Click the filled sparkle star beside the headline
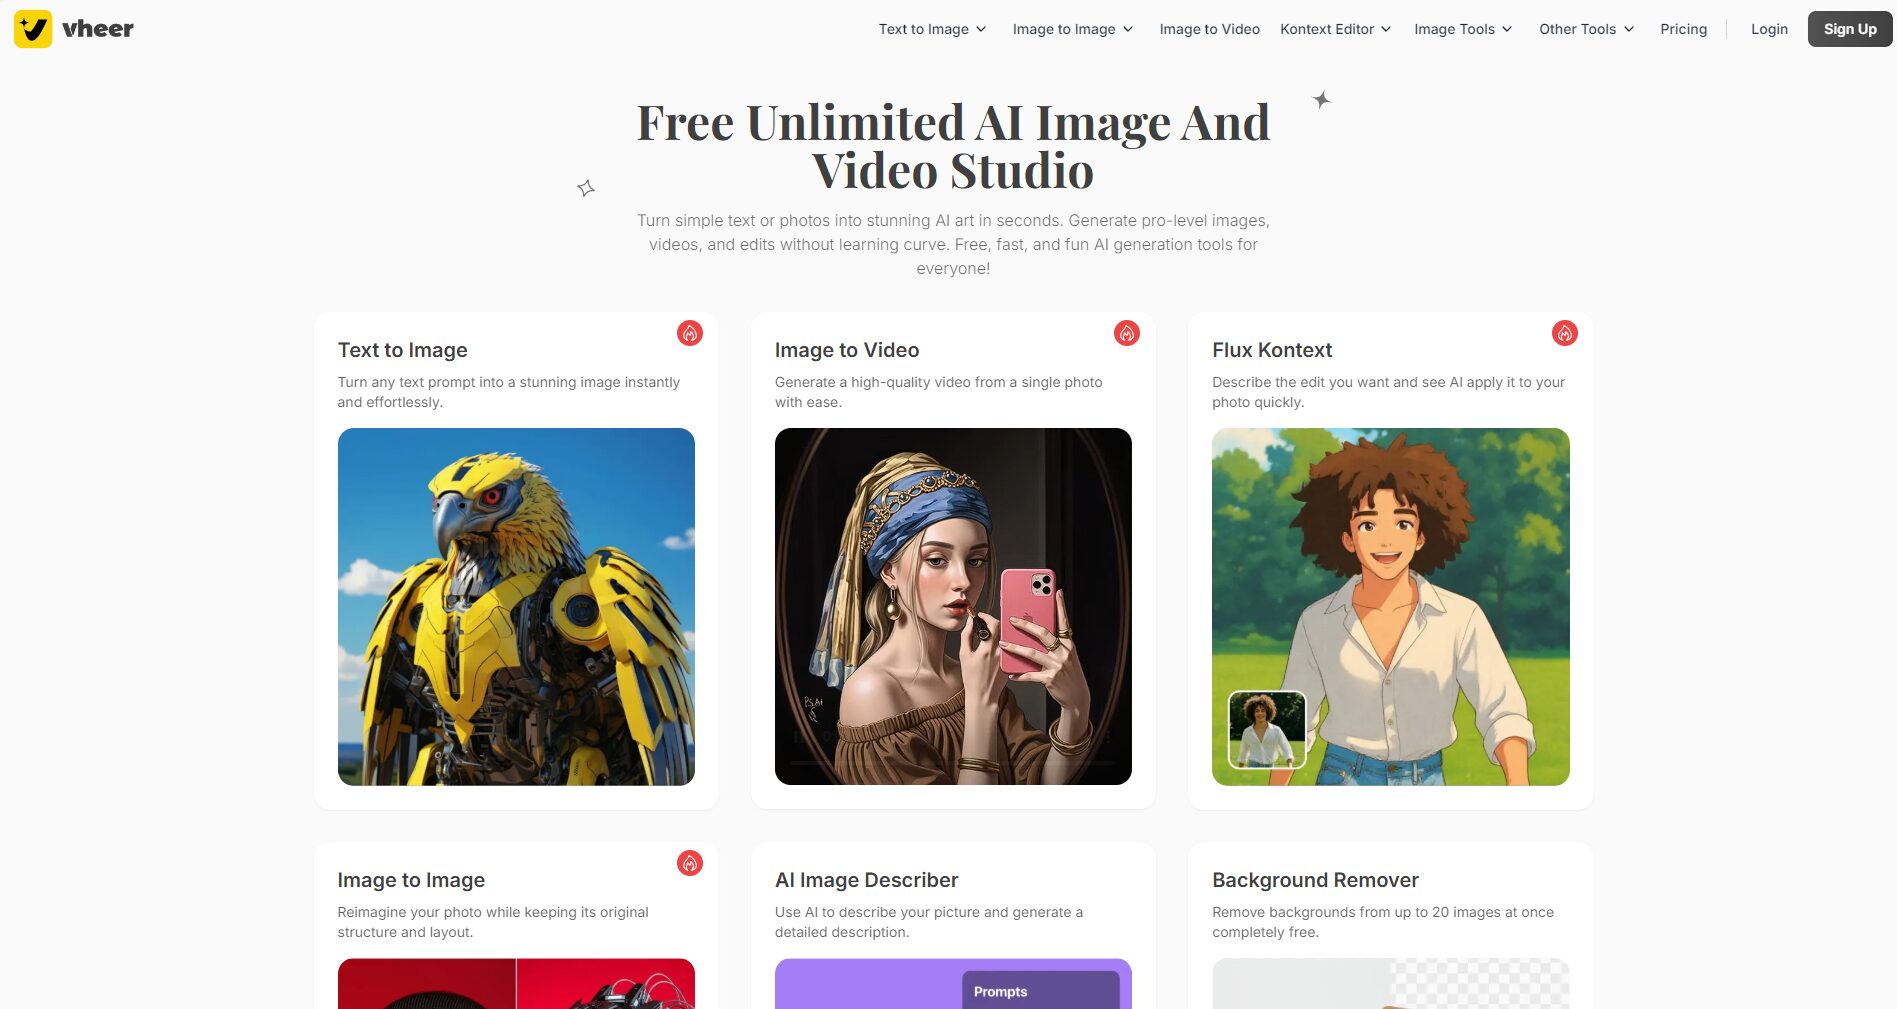1897x1009 pixels. 1321,100
